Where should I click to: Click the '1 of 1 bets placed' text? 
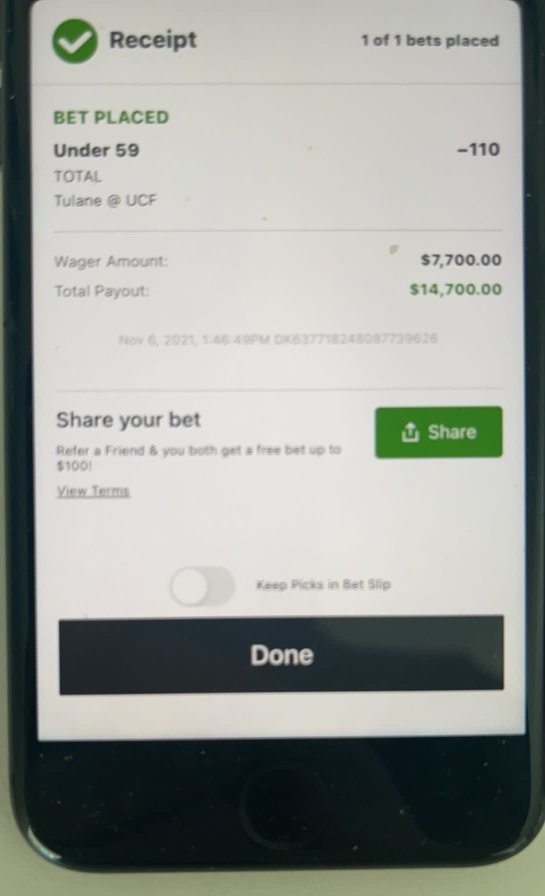(430, 41)
